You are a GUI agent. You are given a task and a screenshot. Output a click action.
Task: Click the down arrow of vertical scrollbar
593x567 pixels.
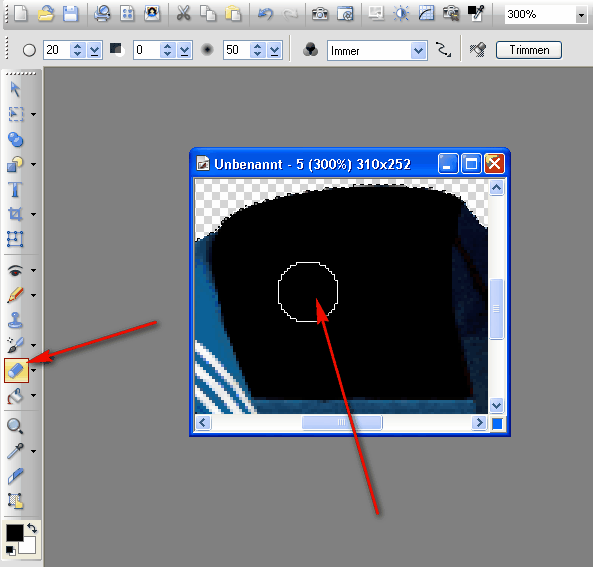[496, 405]
